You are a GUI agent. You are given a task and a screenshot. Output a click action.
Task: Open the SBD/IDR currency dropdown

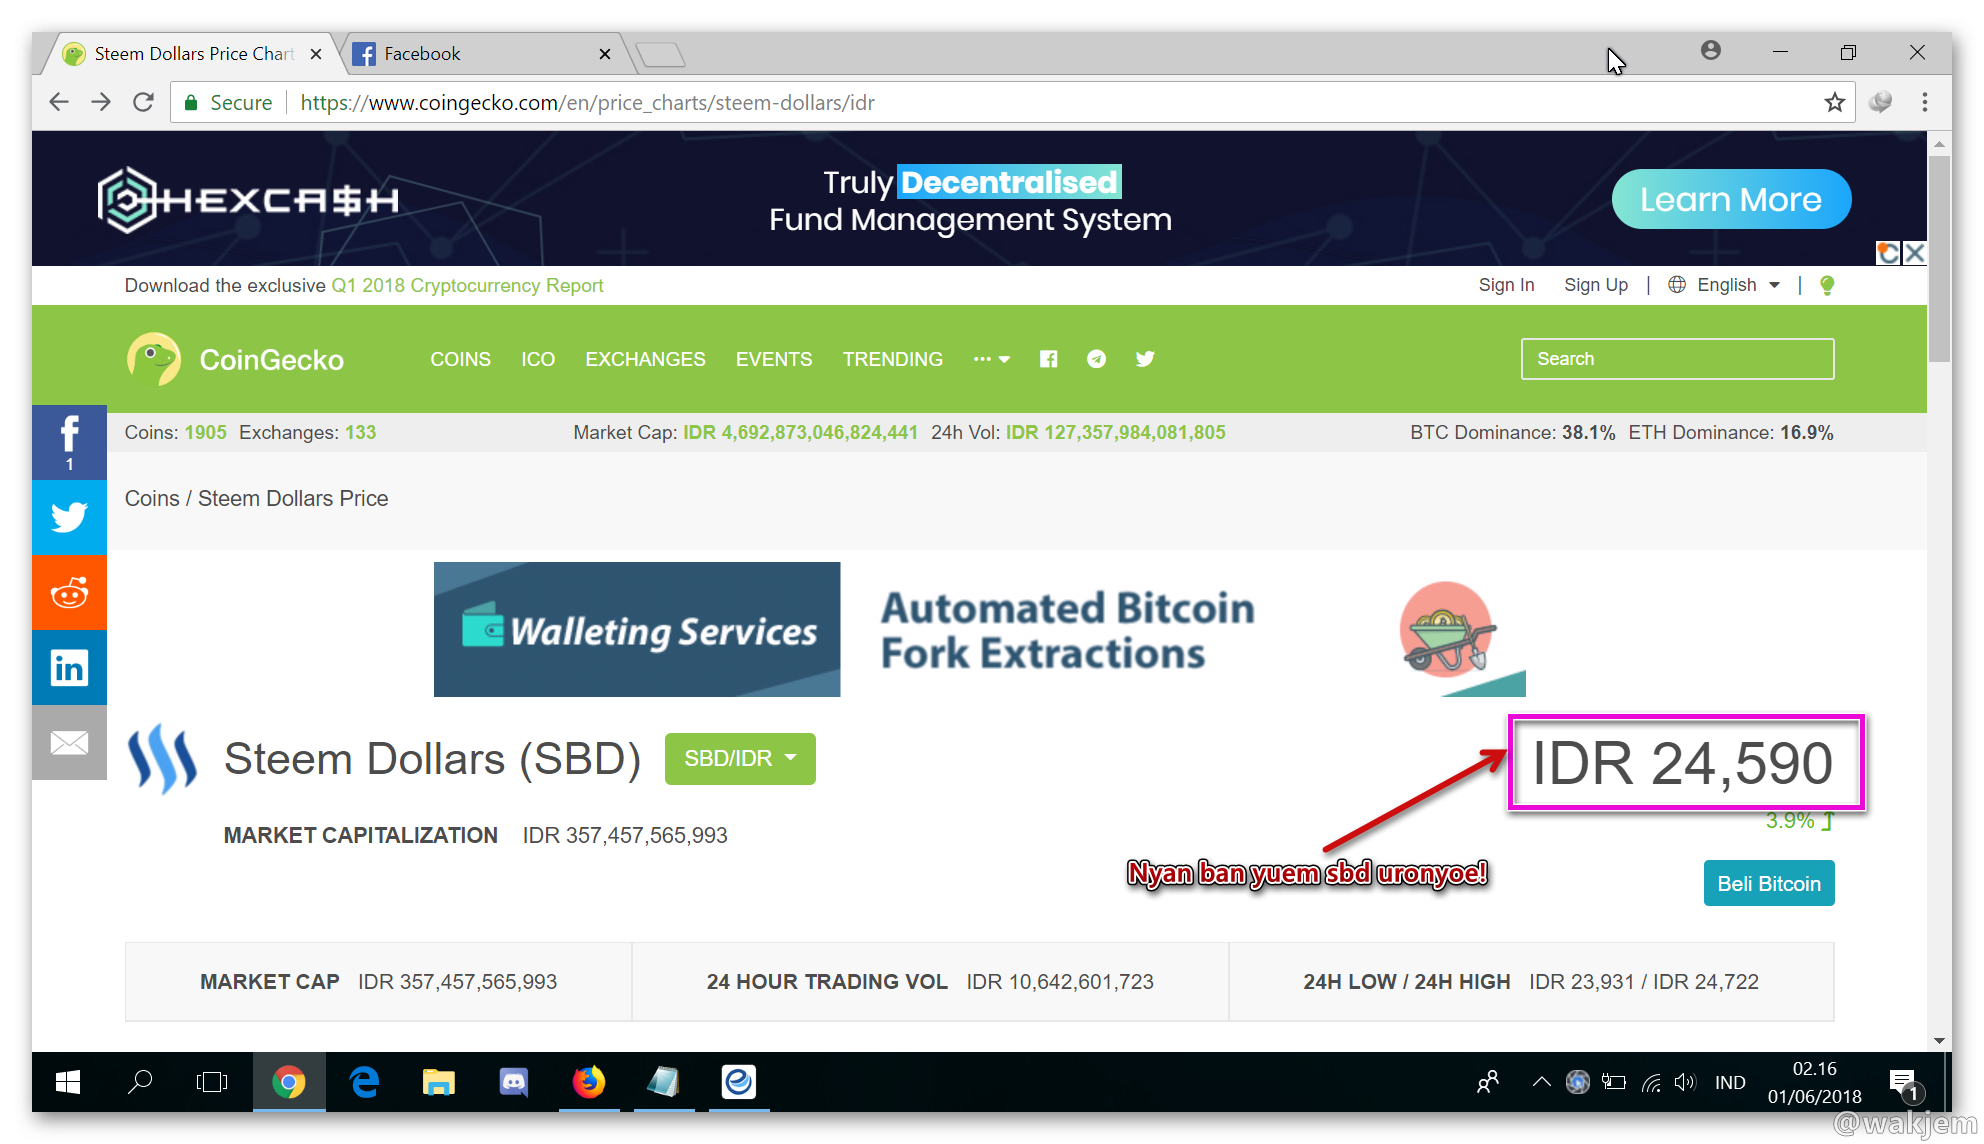(740, 759)
